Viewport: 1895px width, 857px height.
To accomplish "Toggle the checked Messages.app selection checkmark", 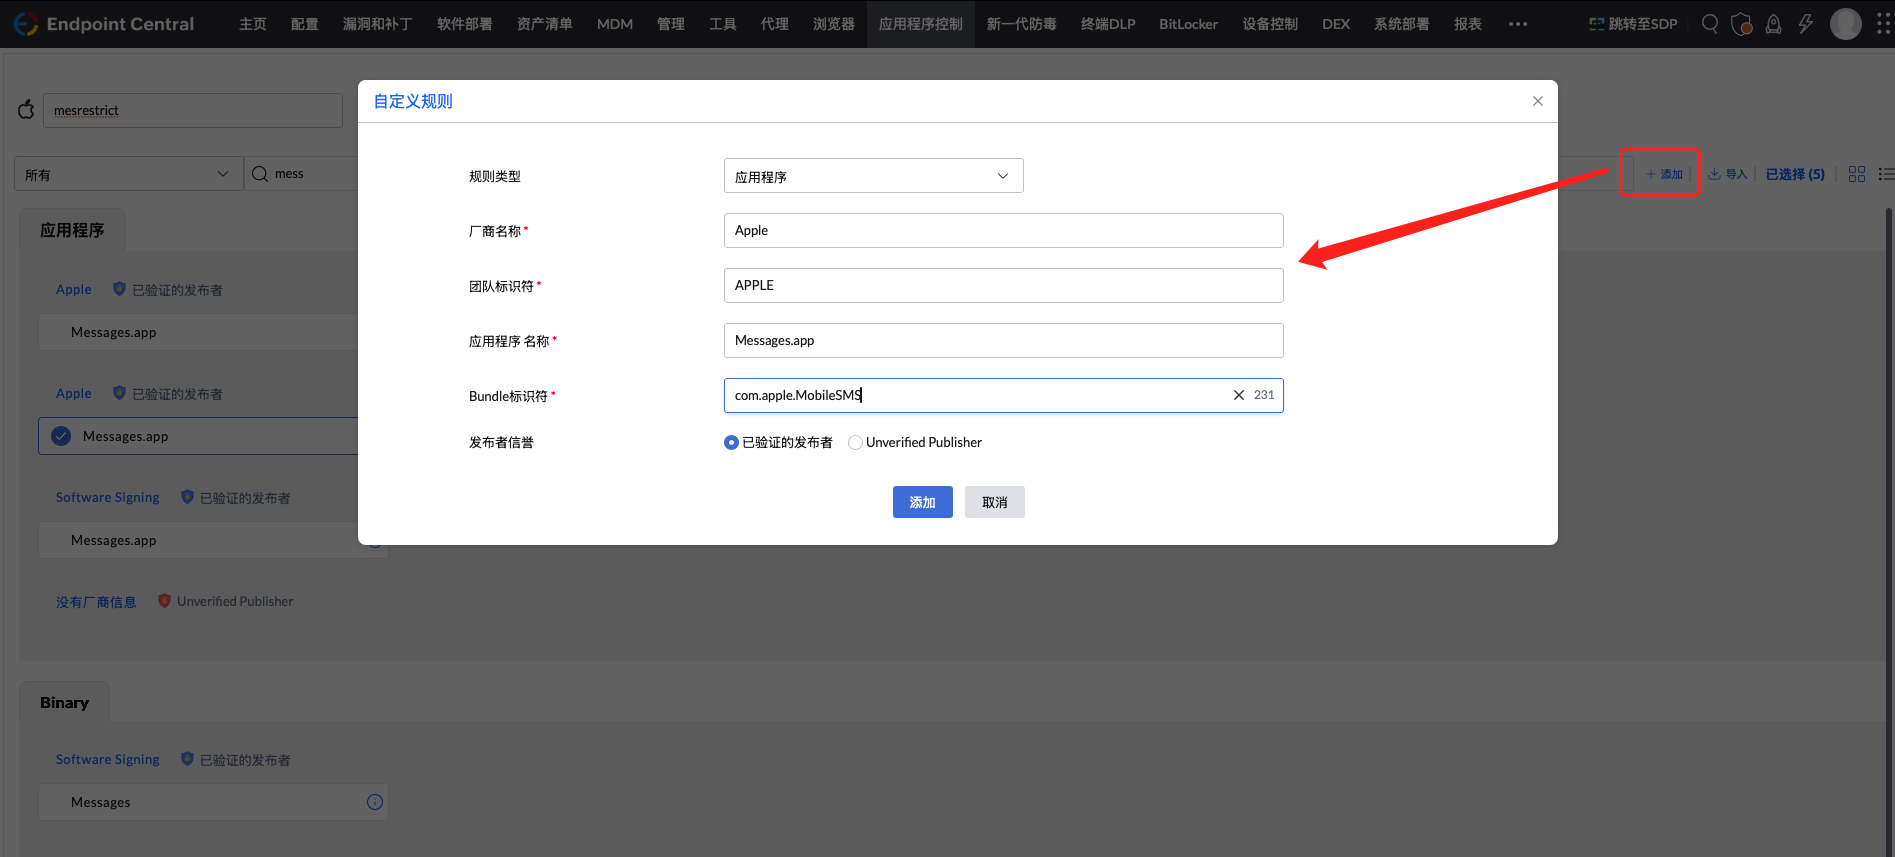I will [x=61, y=436].
